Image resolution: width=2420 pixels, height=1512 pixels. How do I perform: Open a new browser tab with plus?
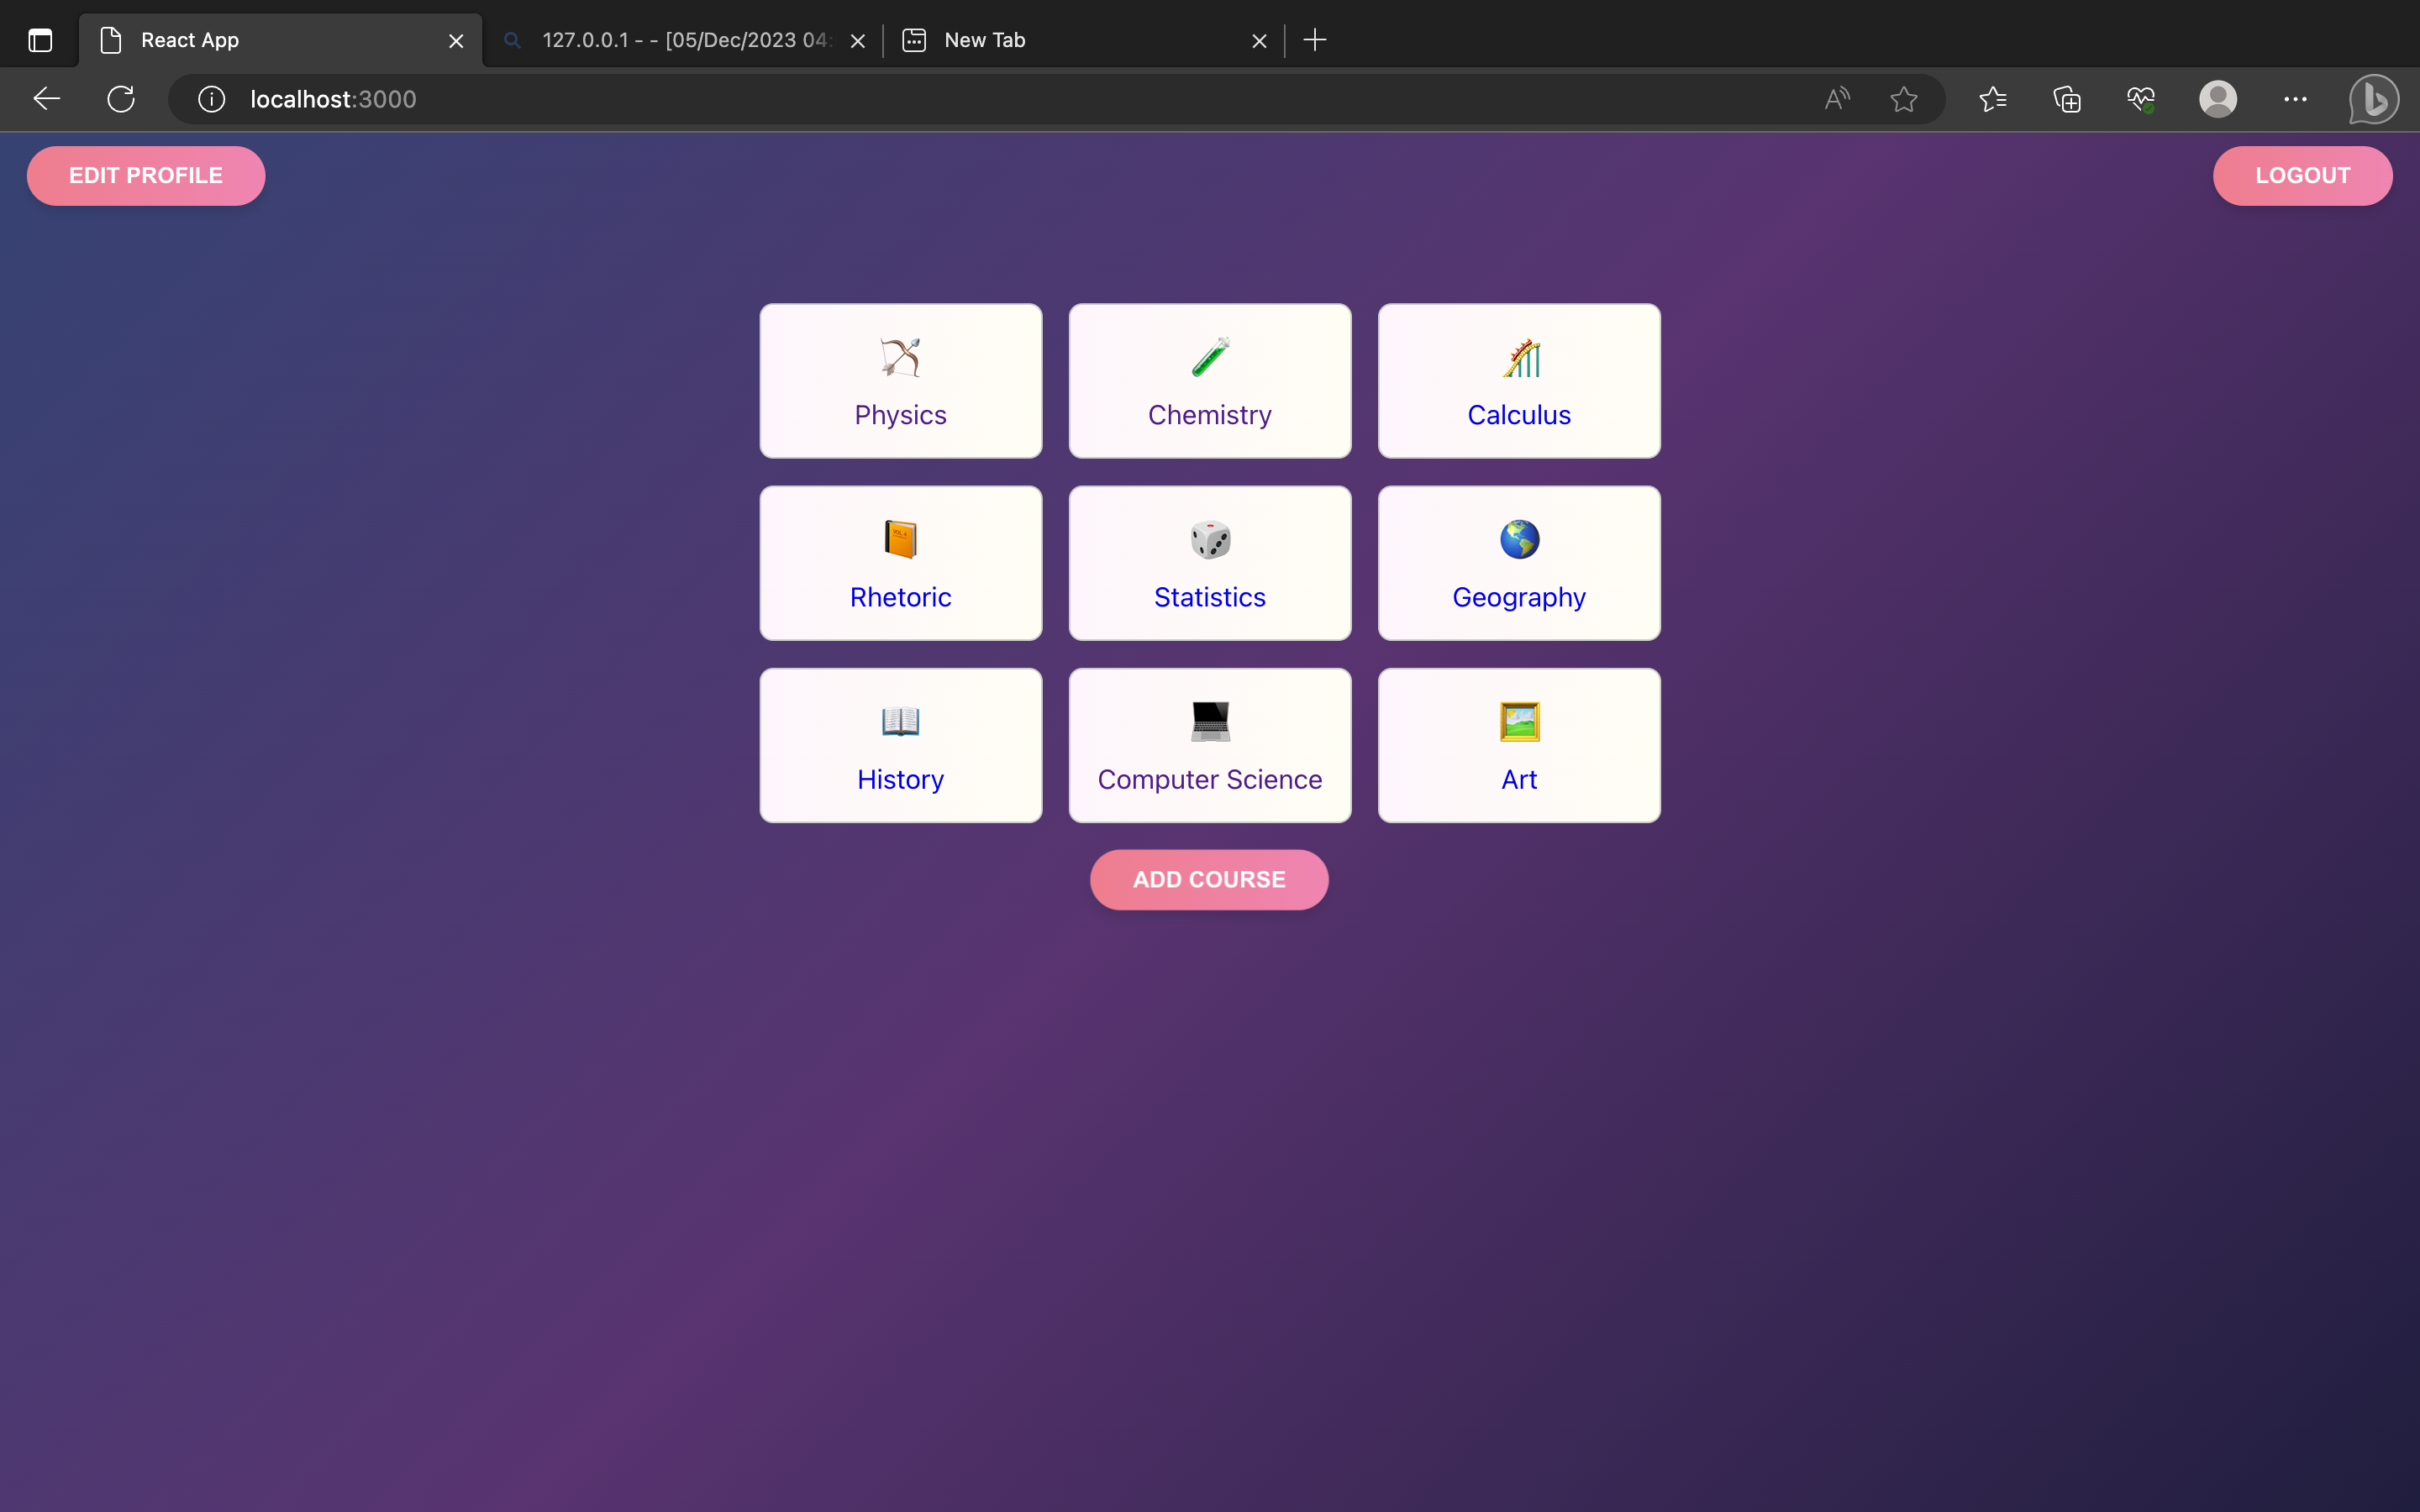(x=1315, y=40)
